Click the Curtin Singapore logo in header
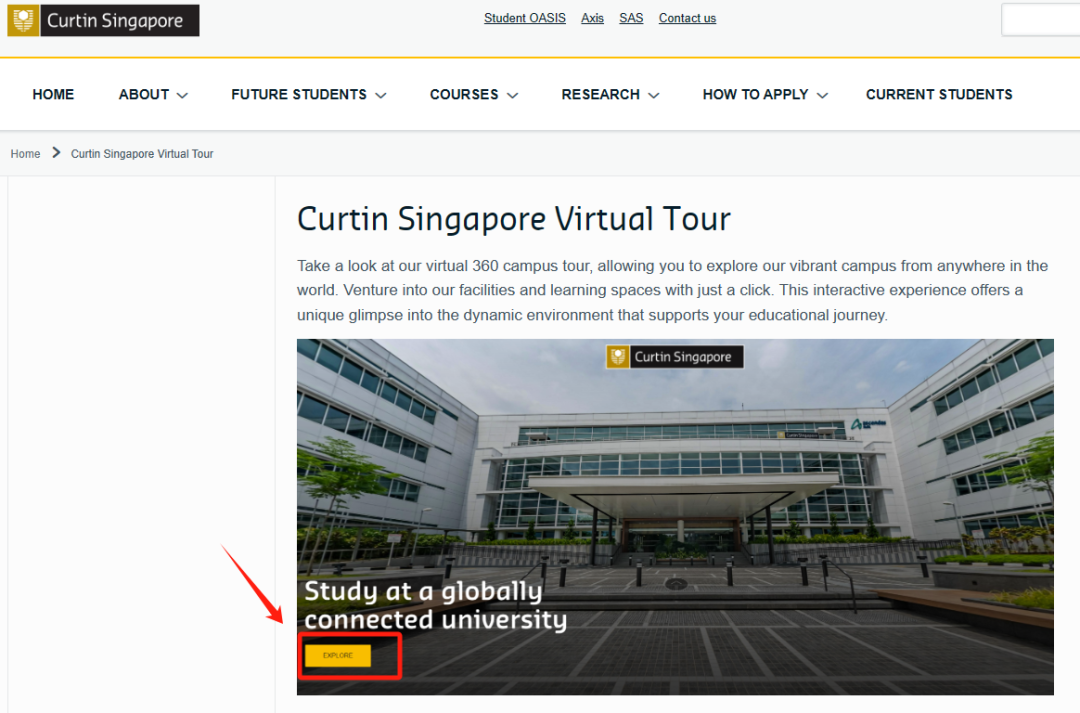The height and width of the screenshot is (713, 1080). click(x=103, y=21)
